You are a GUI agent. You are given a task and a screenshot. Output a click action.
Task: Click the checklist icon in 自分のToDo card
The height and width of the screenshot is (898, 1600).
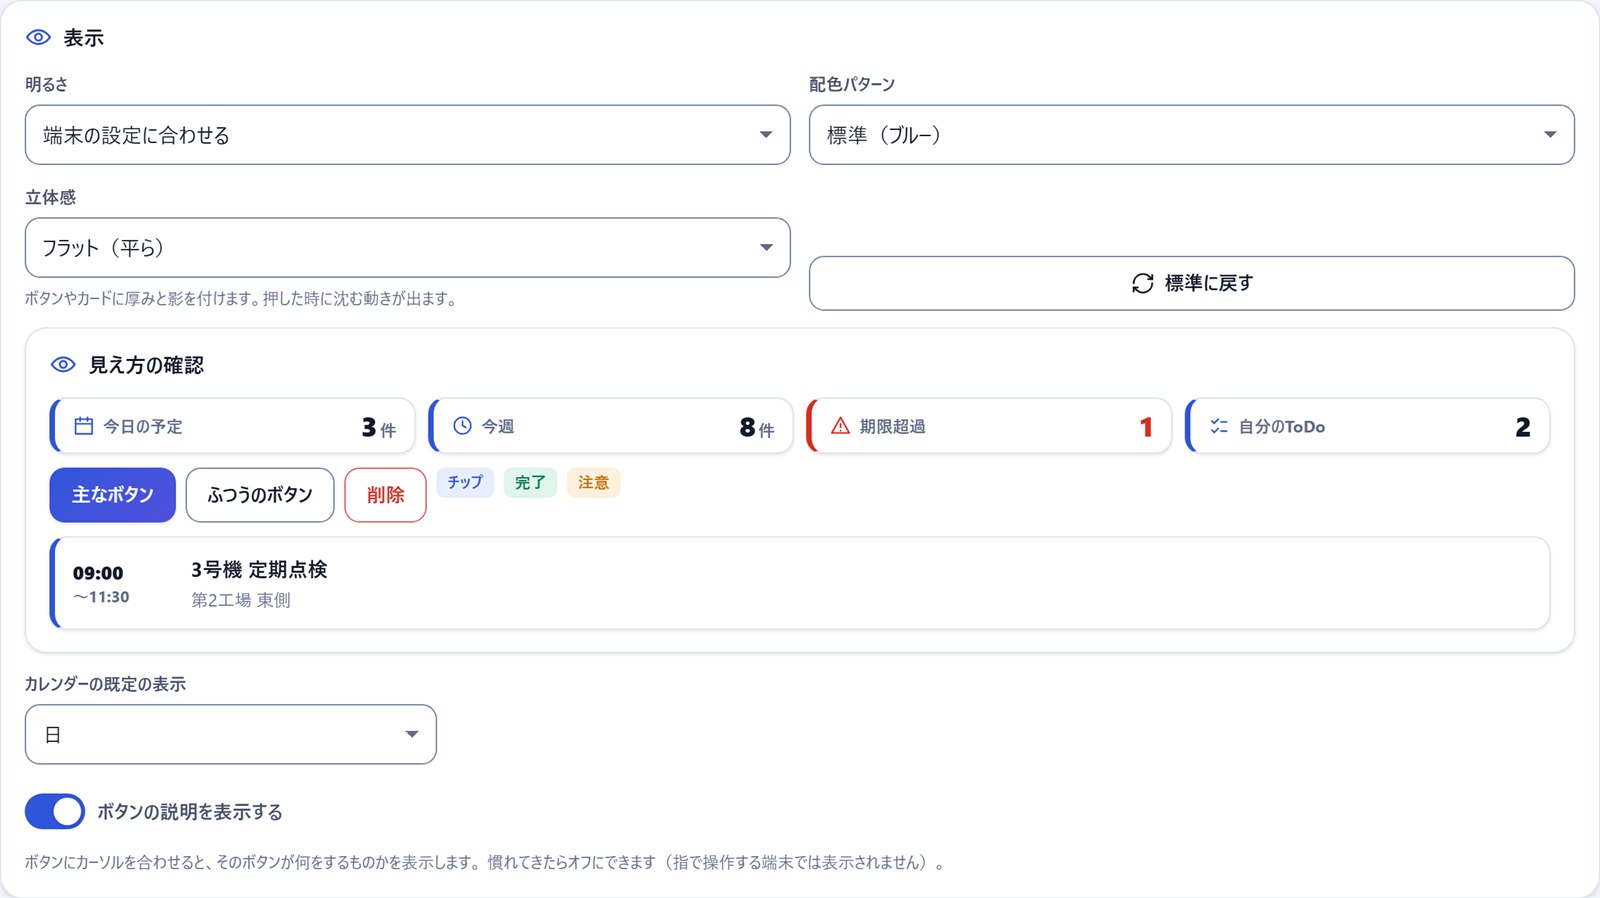coord(1219,426)
